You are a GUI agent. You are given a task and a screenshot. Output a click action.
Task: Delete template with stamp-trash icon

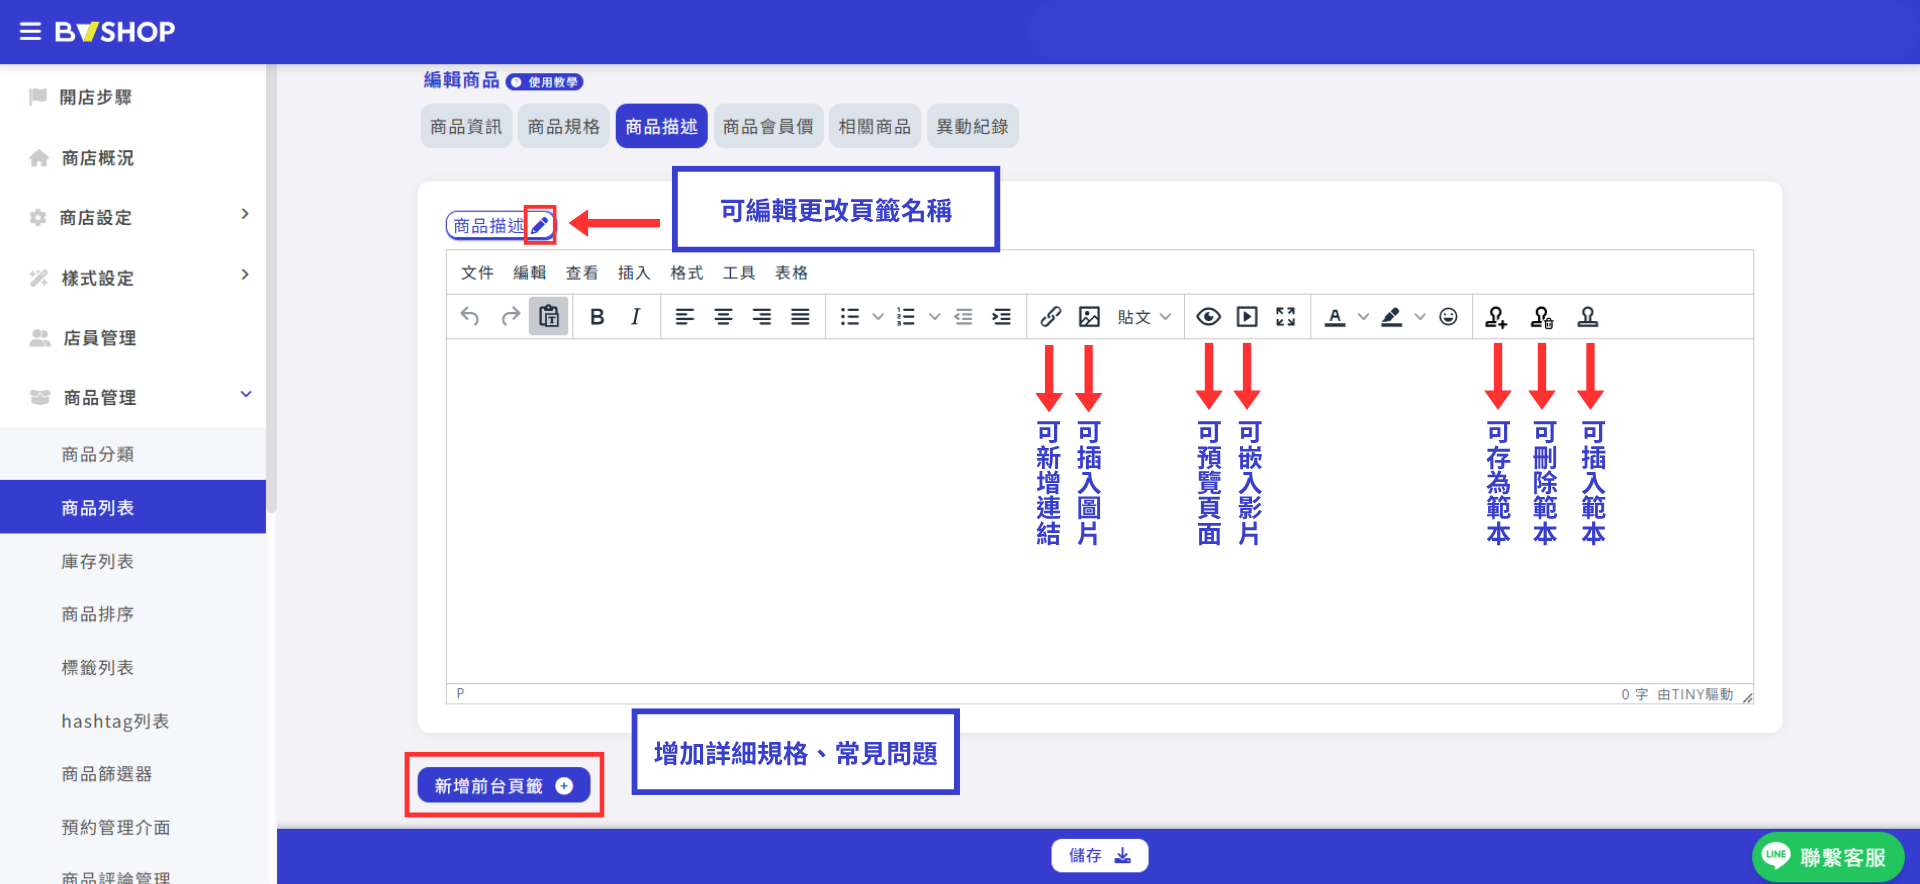pos(1542,317)
